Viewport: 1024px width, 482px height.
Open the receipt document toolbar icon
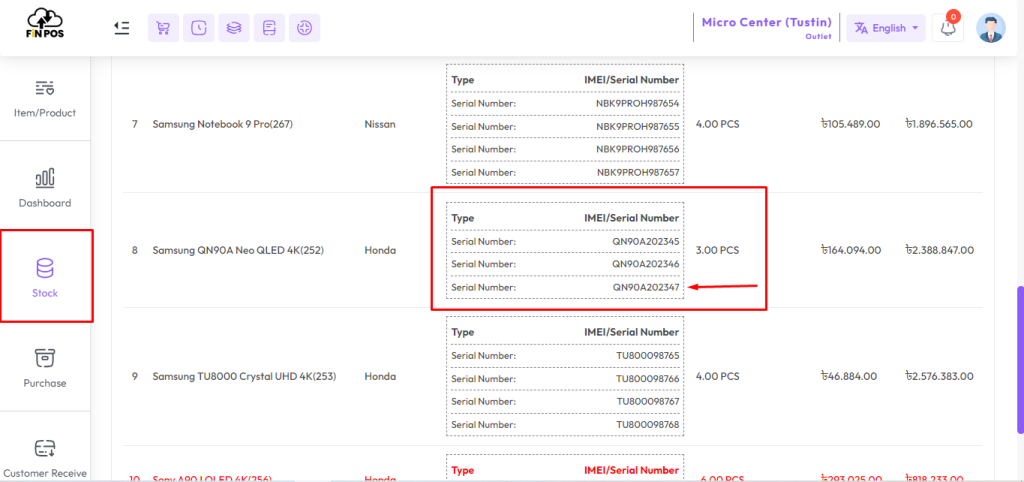coord(269,28)
